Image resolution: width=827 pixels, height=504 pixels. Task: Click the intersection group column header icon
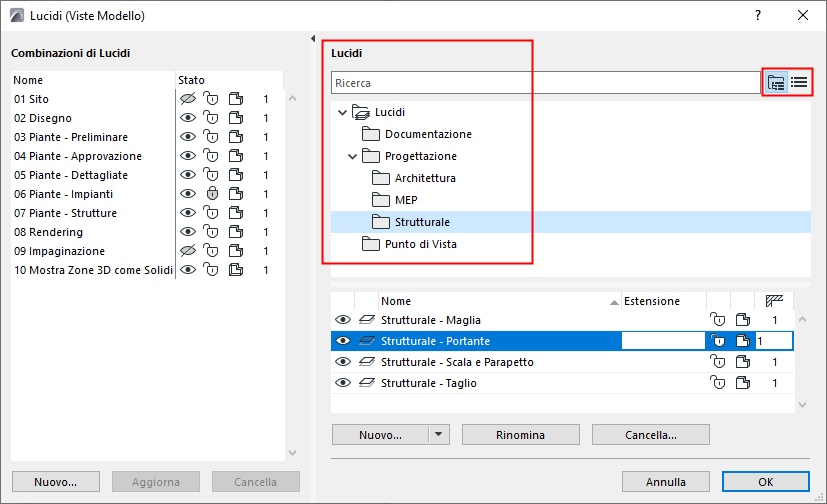click(773, 301)
